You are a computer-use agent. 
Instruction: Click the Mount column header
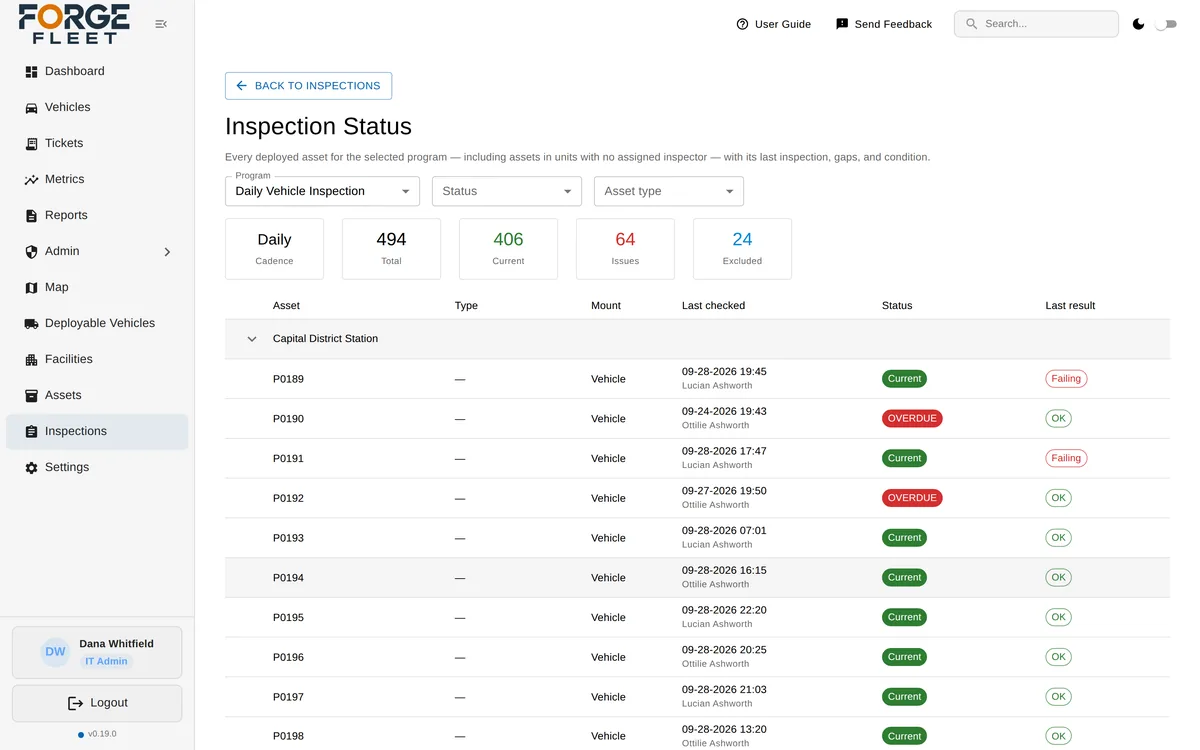click(606, 306)
